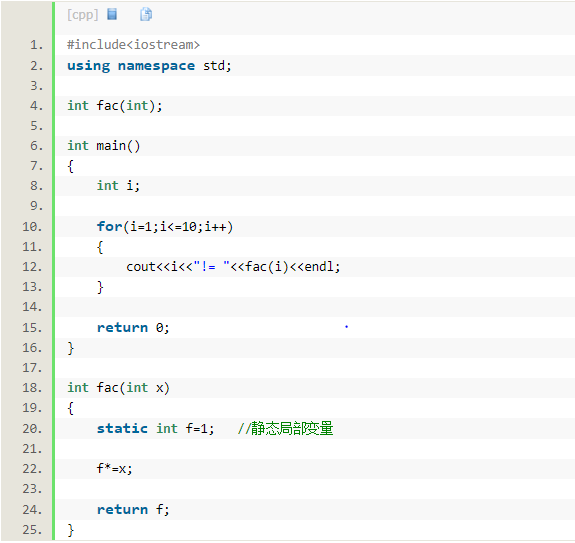
Task: Click the cout statement on line 12
Action: [233, 267]
